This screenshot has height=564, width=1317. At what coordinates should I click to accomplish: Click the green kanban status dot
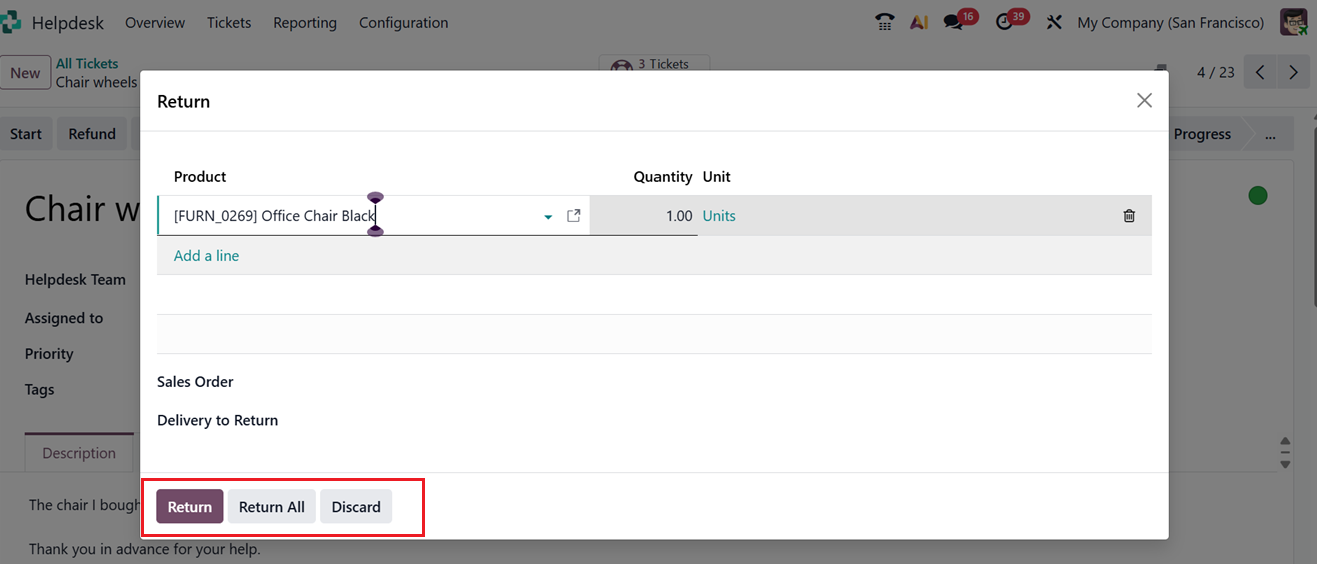point(1258,196)
